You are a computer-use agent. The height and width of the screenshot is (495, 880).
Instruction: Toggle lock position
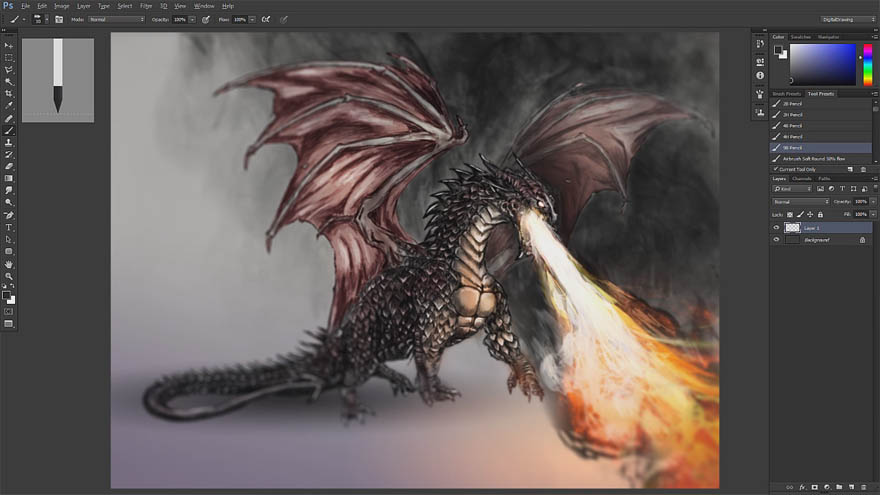coord(810,214)
